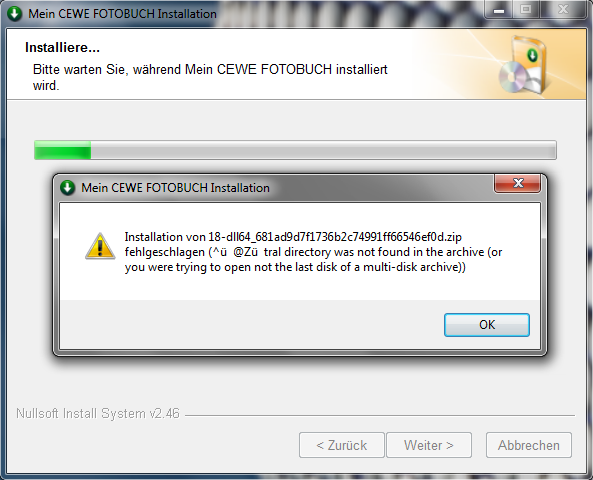
Task: Click the zip filename in the error message
Action: [335, 237]
